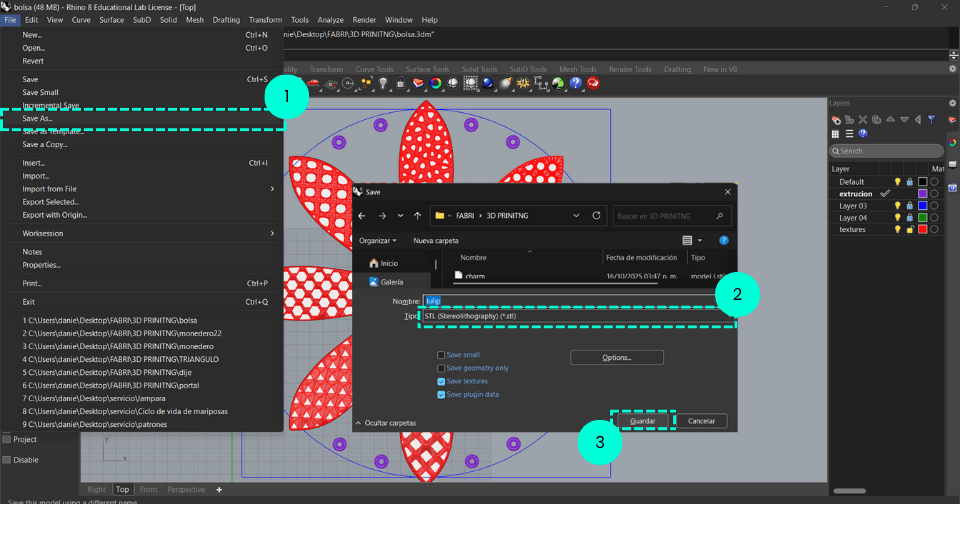
Task: Expand the Organizar dropdown
Action: (x=378, y=241)
